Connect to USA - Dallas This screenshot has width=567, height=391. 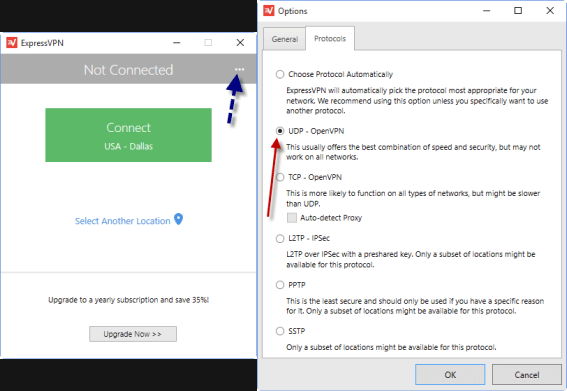pos(128,135)
